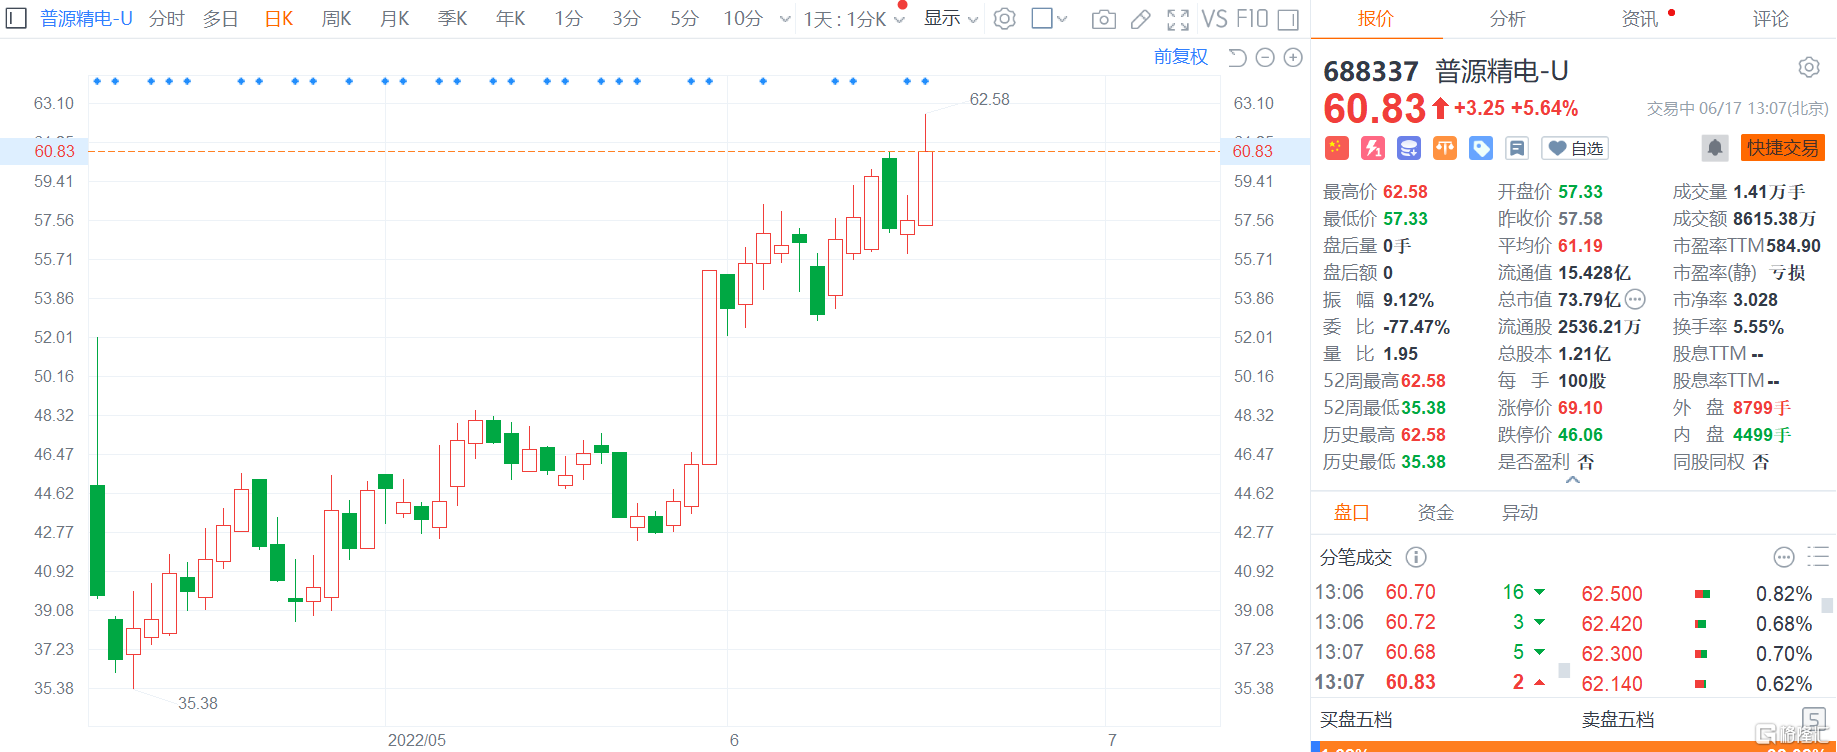Viewport: 1837px width, 752px height.
Task: Open the 显示 display dropdown
Action: pos(950,19)
